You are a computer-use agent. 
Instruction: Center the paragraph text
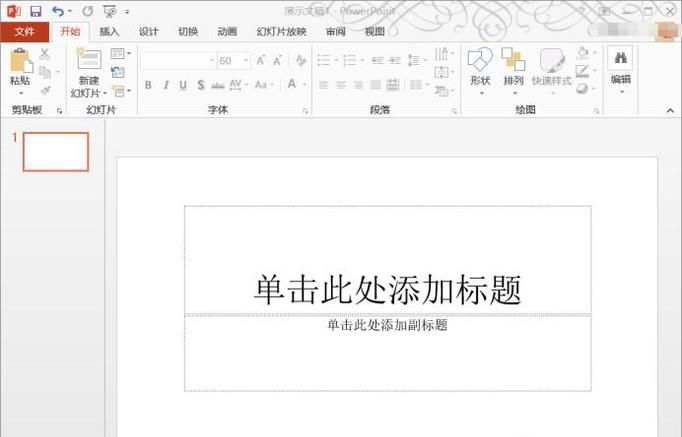(x=341, y=85)
